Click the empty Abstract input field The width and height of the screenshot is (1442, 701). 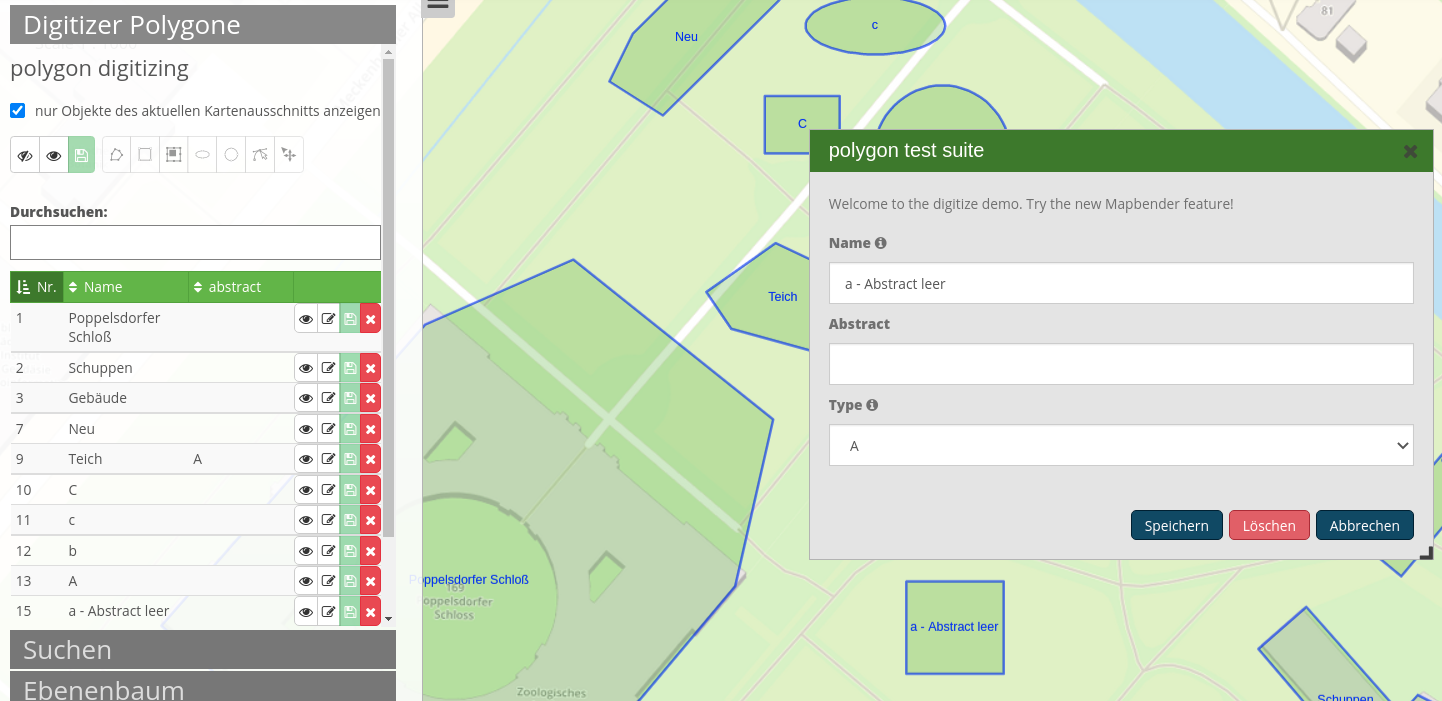click(1121, 364)
